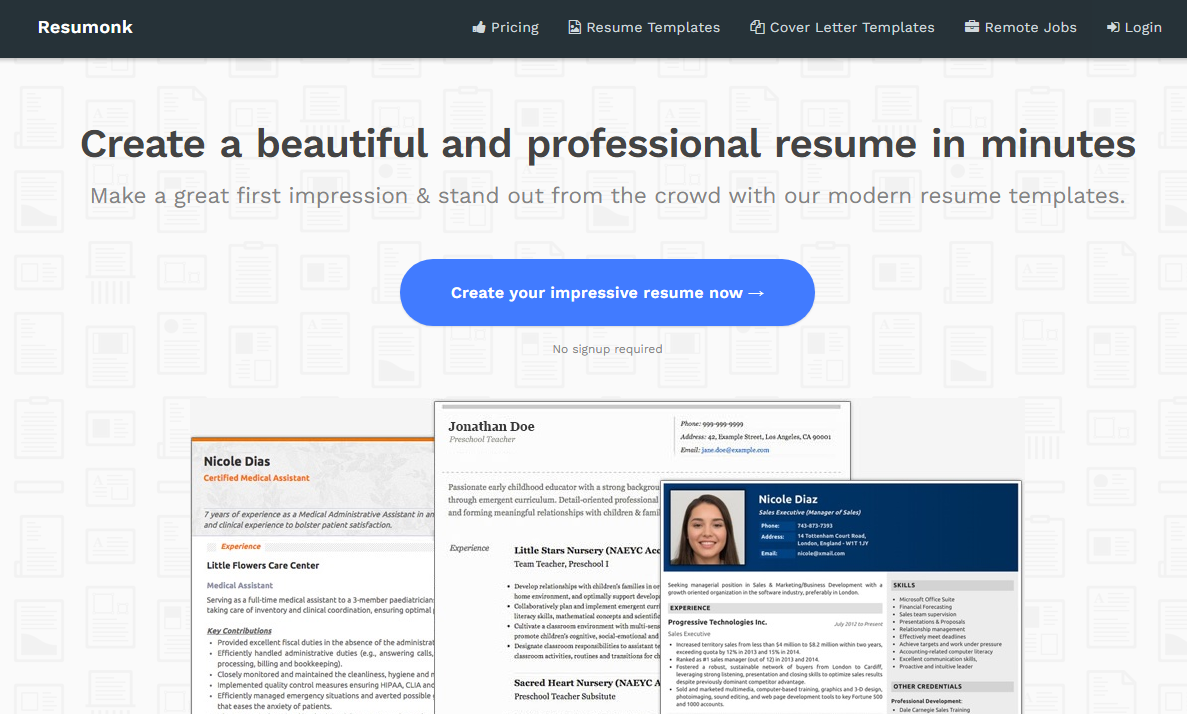The image size is (1187, 714).
Task: Click the copy icon beside Cover Letter Templates
Action: [x=756, y=27]
